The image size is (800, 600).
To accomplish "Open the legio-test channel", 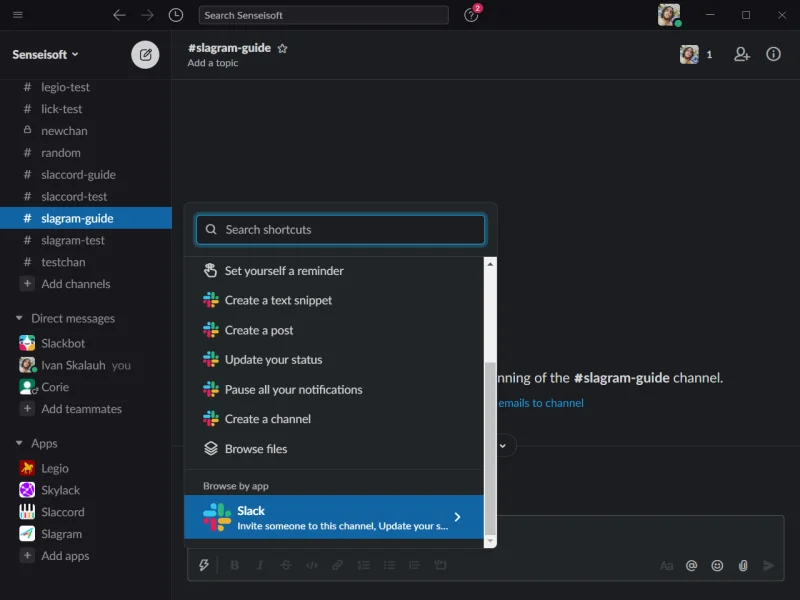I will tap(86, 87).
